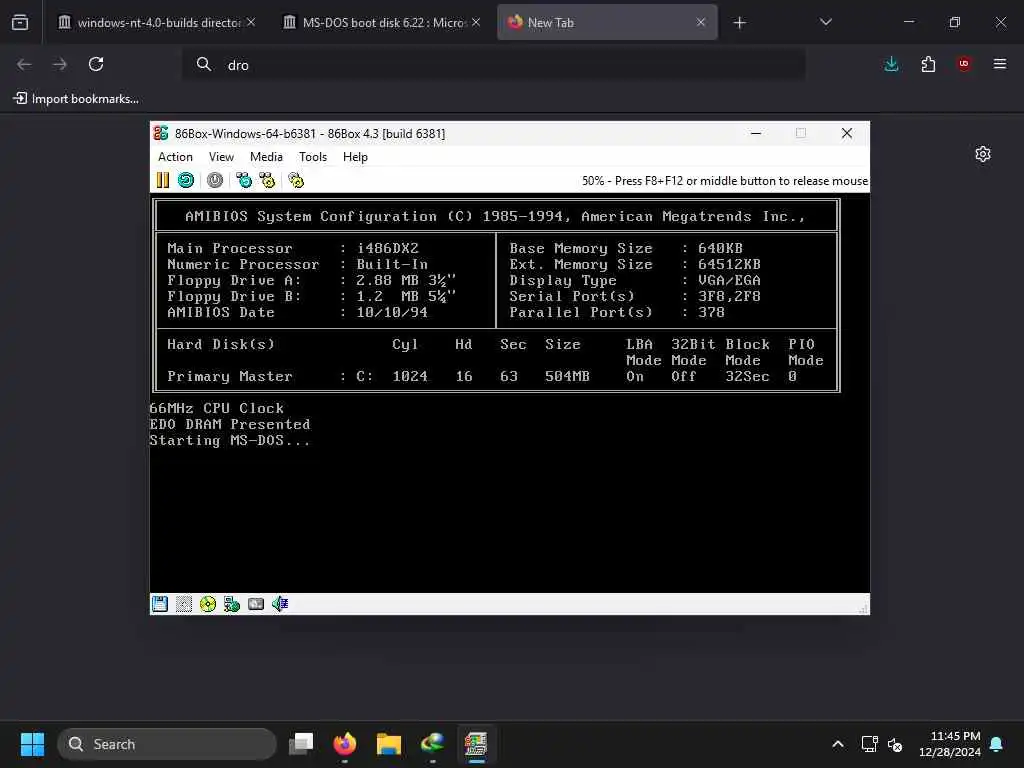Open File Explorer from the taskbar

(x=389, y=744)
